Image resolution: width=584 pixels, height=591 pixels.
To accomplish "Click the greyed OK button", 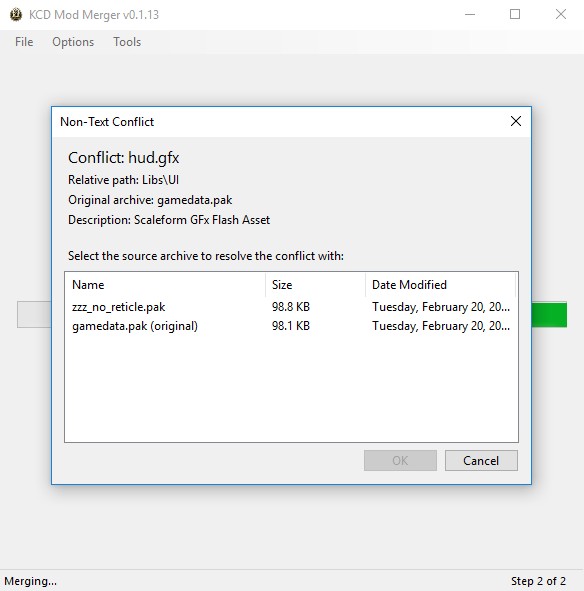I will point(400,461).
